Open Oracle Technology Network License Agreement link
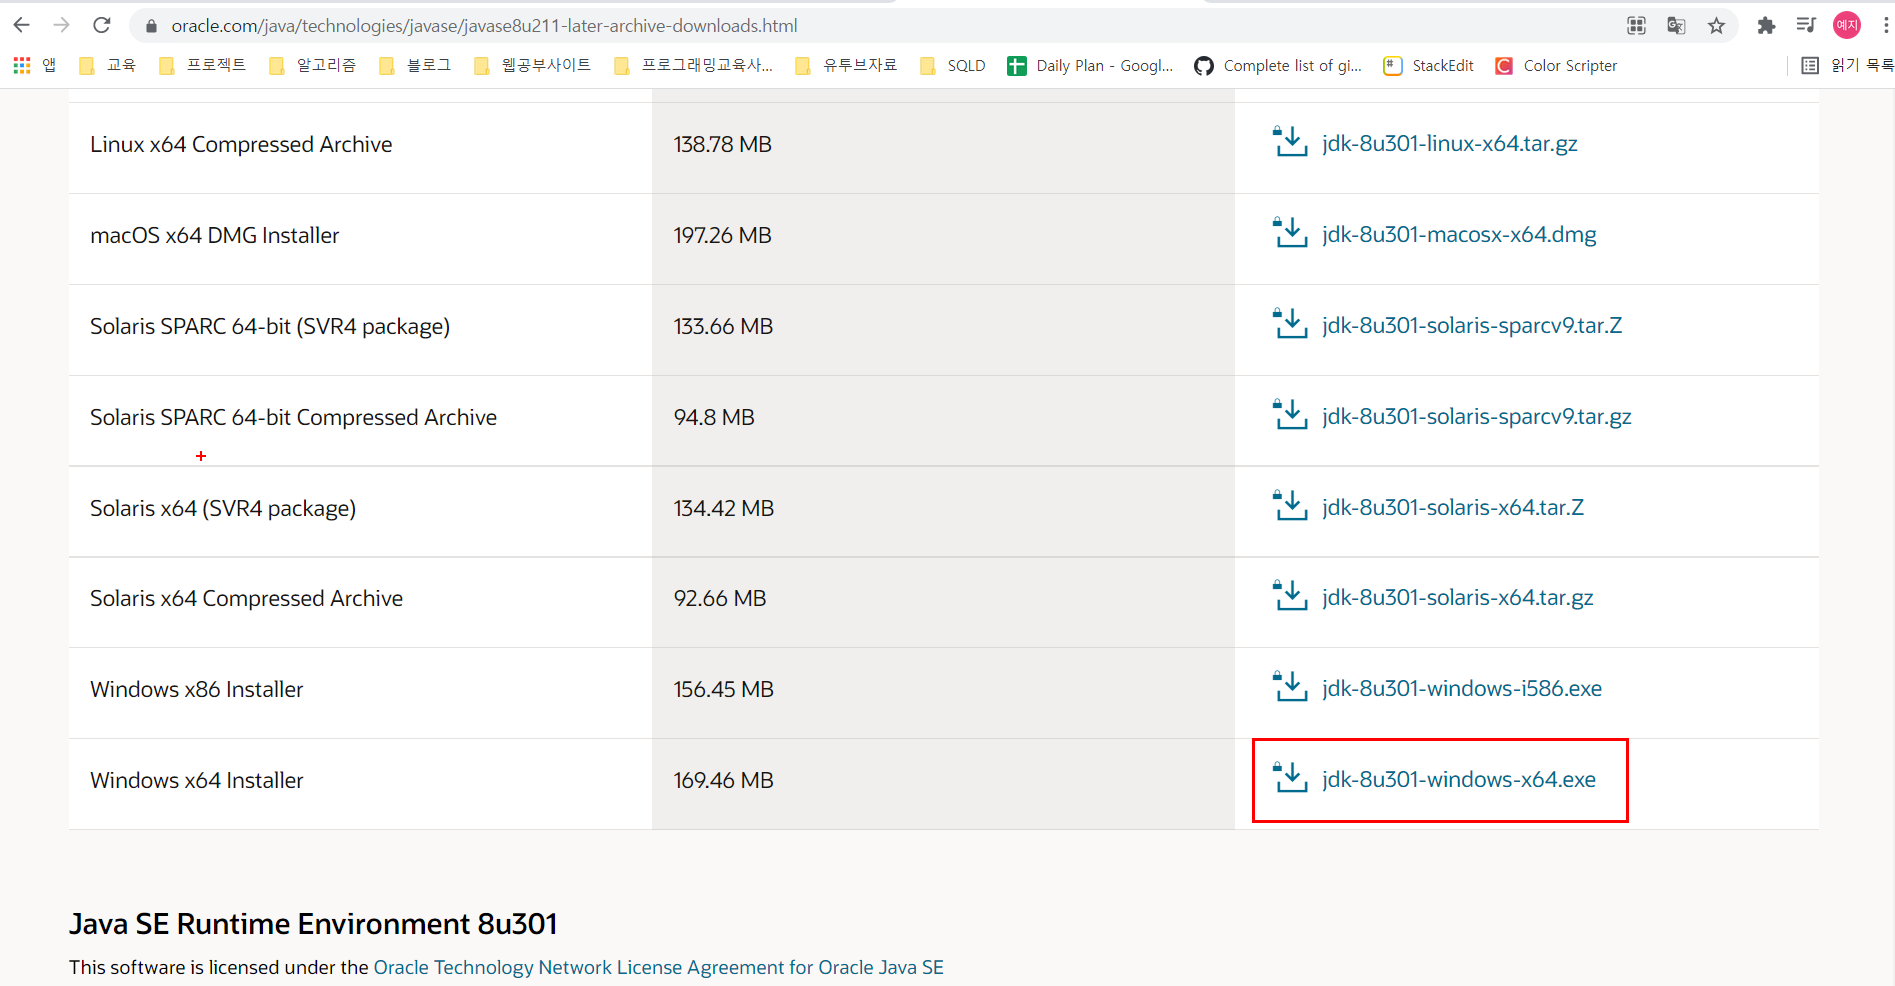Image resolution: width=1895 pixels, height=986 pixels. point(658,967)
